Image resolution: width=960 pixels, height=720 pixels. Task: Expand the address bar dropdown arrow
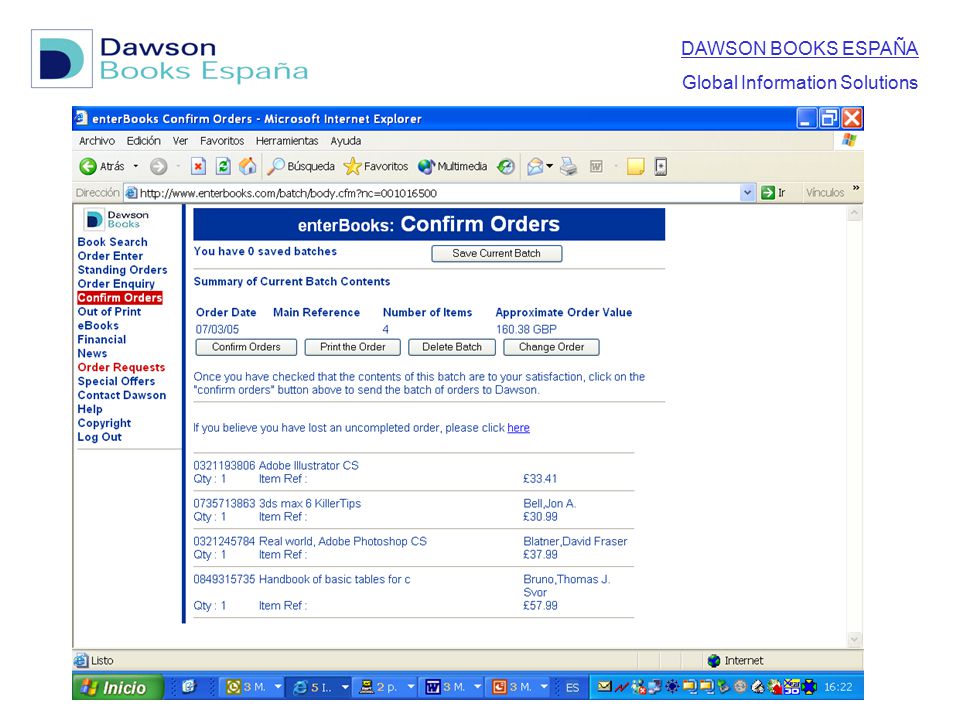point(747,193)
